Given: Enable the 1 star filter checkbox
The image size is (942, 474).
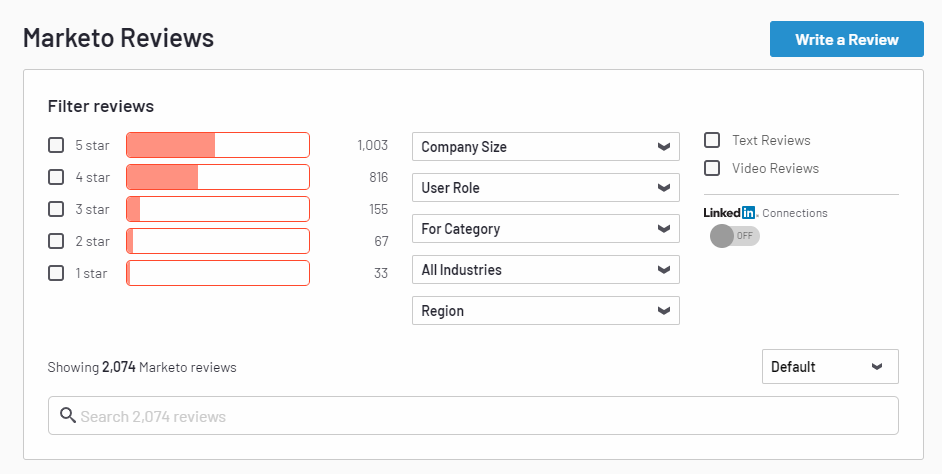Looking at the screenshot, I should (x=56, y=273).
